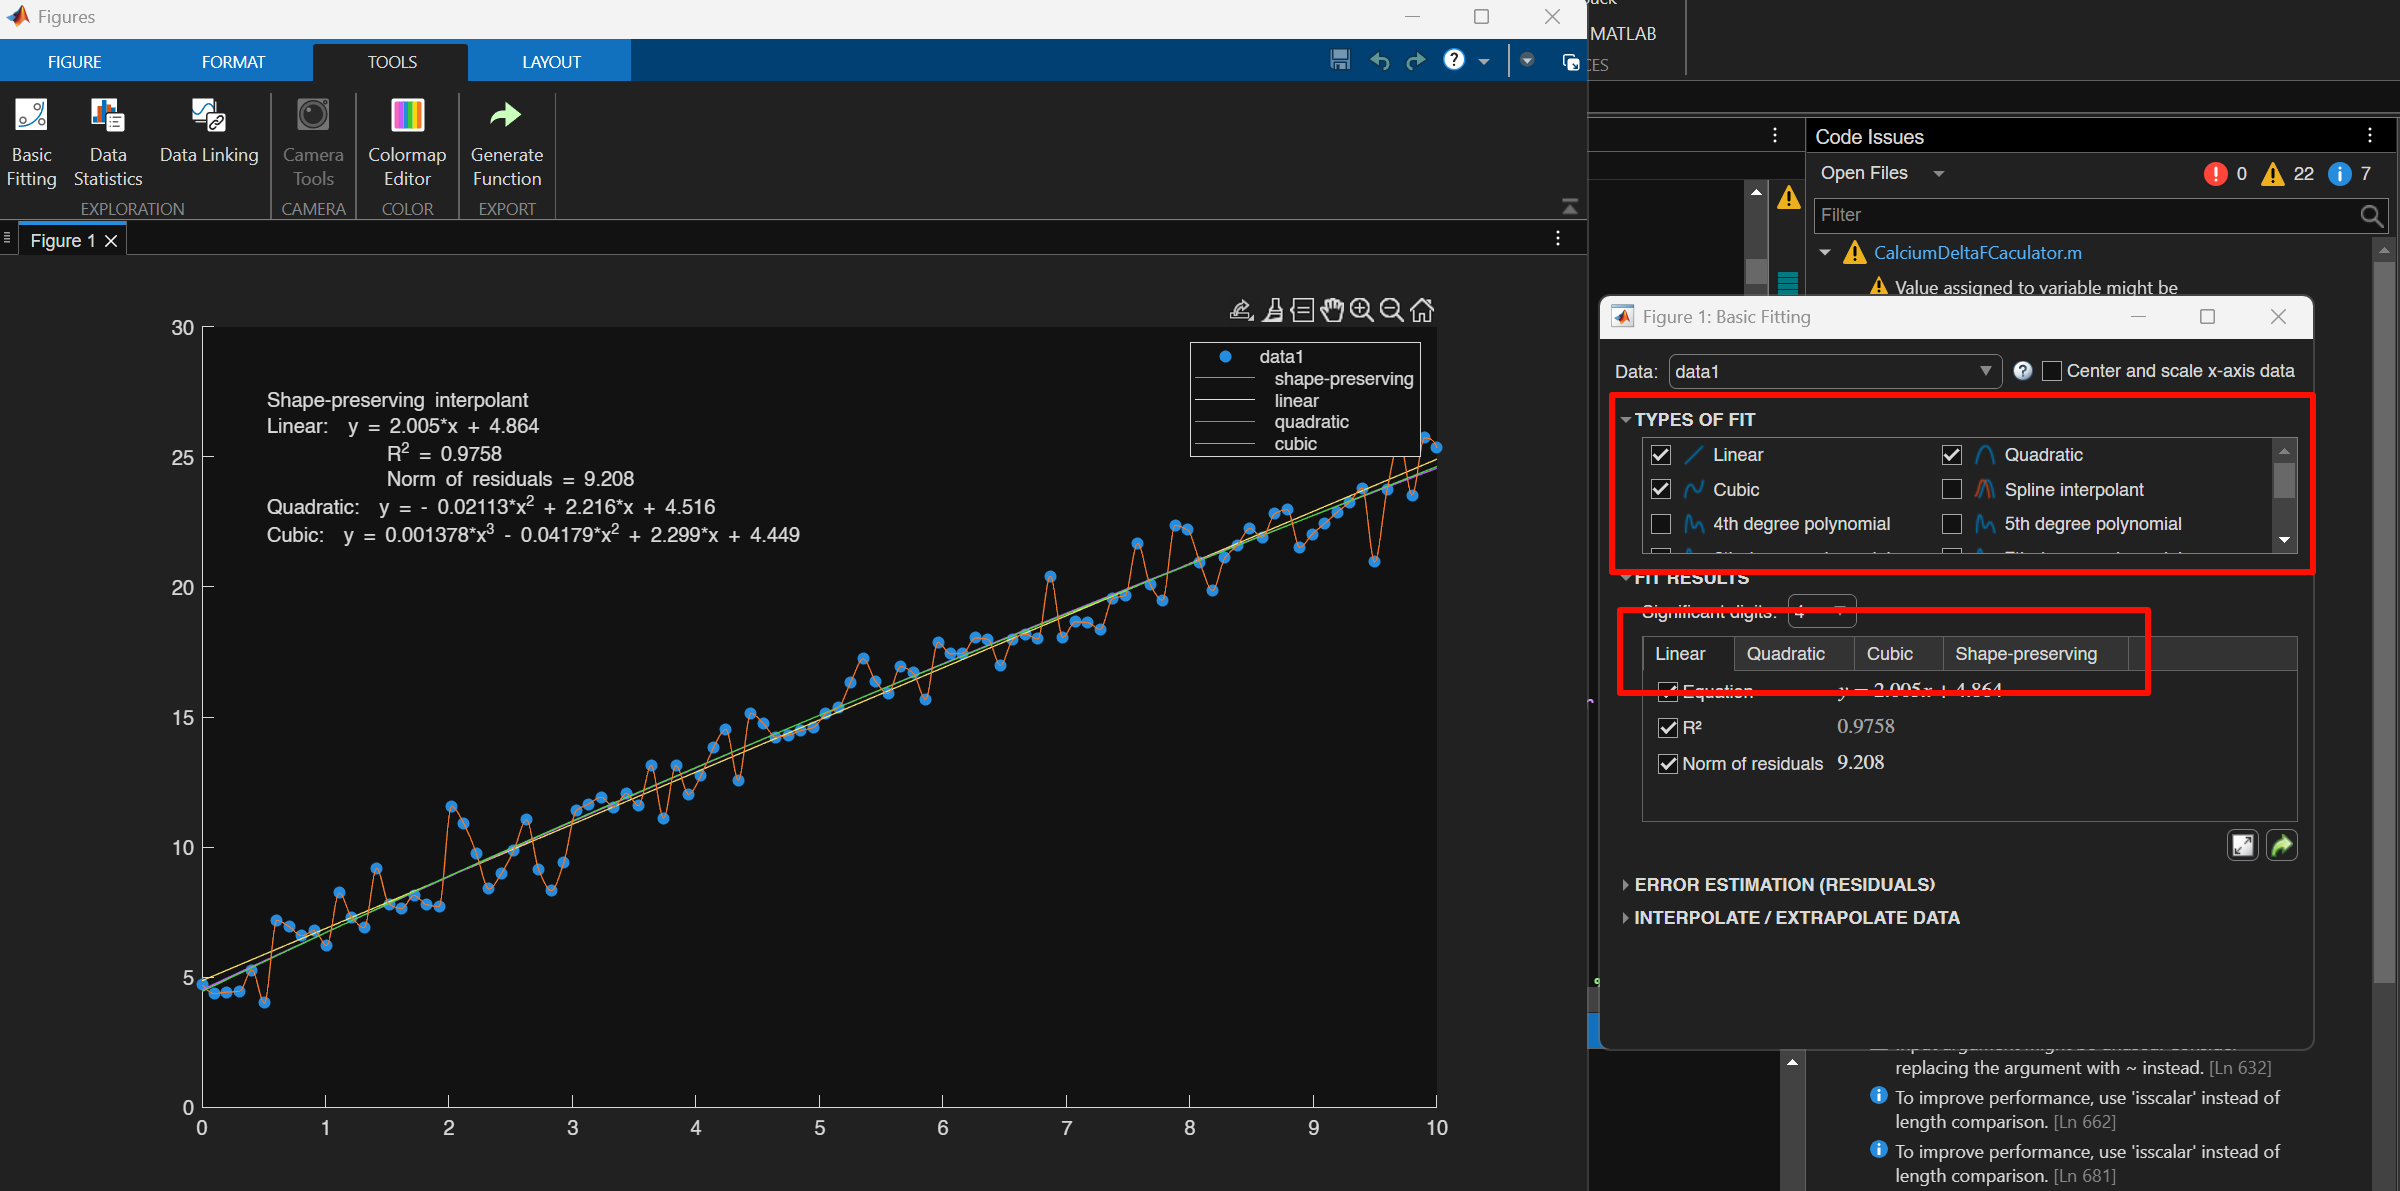Undo the last figure action

[1380, 61]
